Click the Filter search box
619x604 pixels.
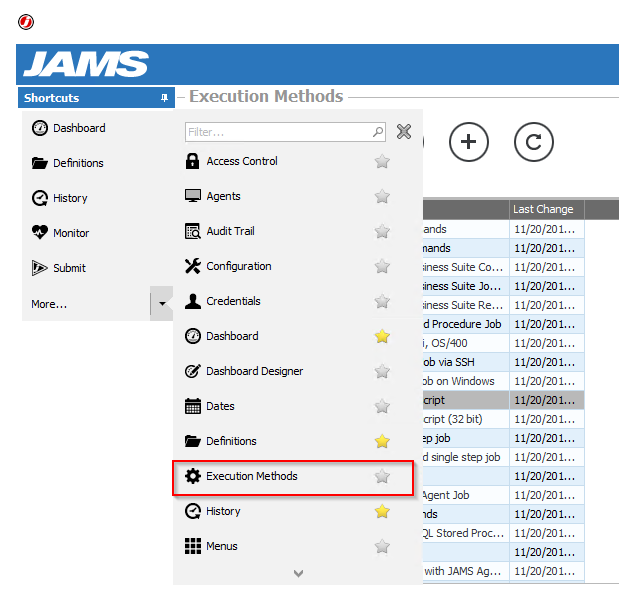pyautogui.click(x=285, y=132)
